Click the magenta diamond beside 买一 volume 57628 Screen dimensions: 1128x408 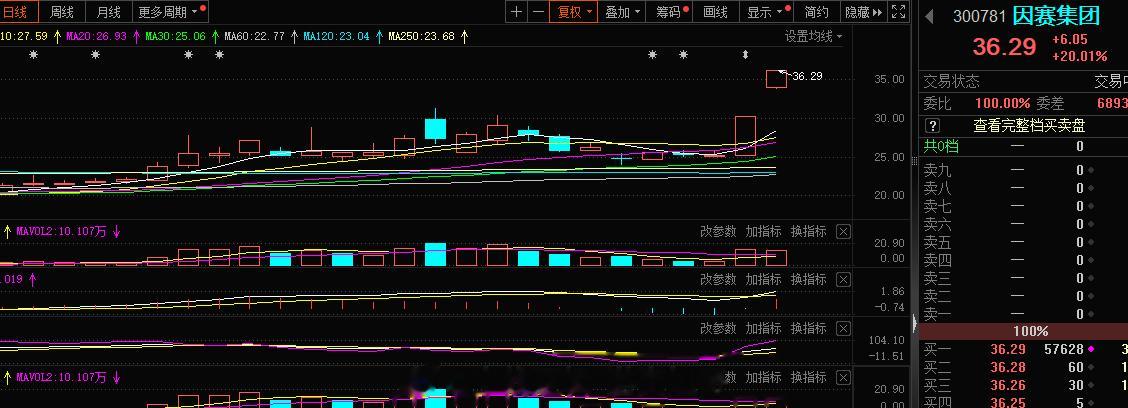pos(1091,349)
